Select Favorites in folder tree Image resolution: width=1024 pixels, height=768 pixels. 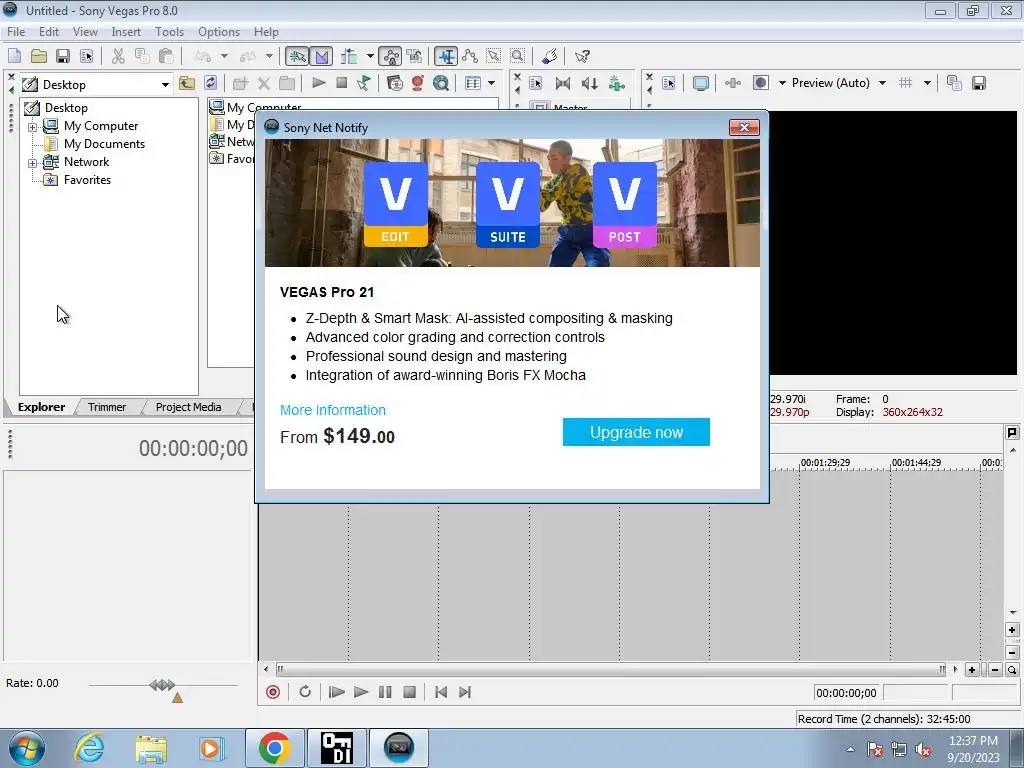[87, 180]
